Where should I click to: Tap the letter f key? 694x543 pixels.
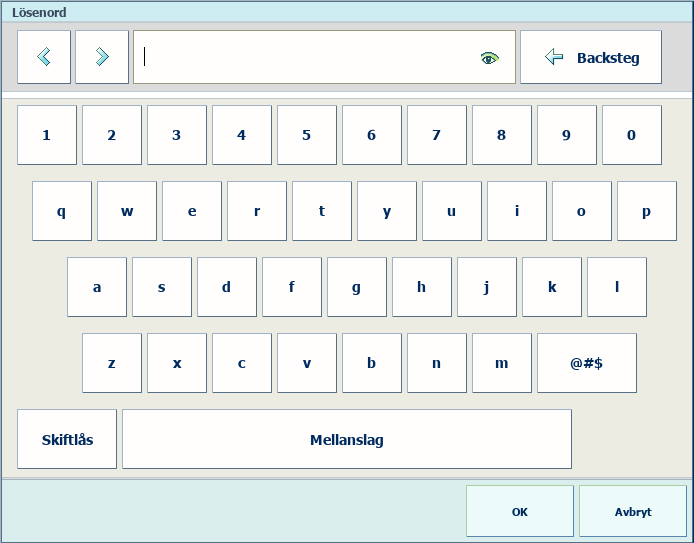292,287
